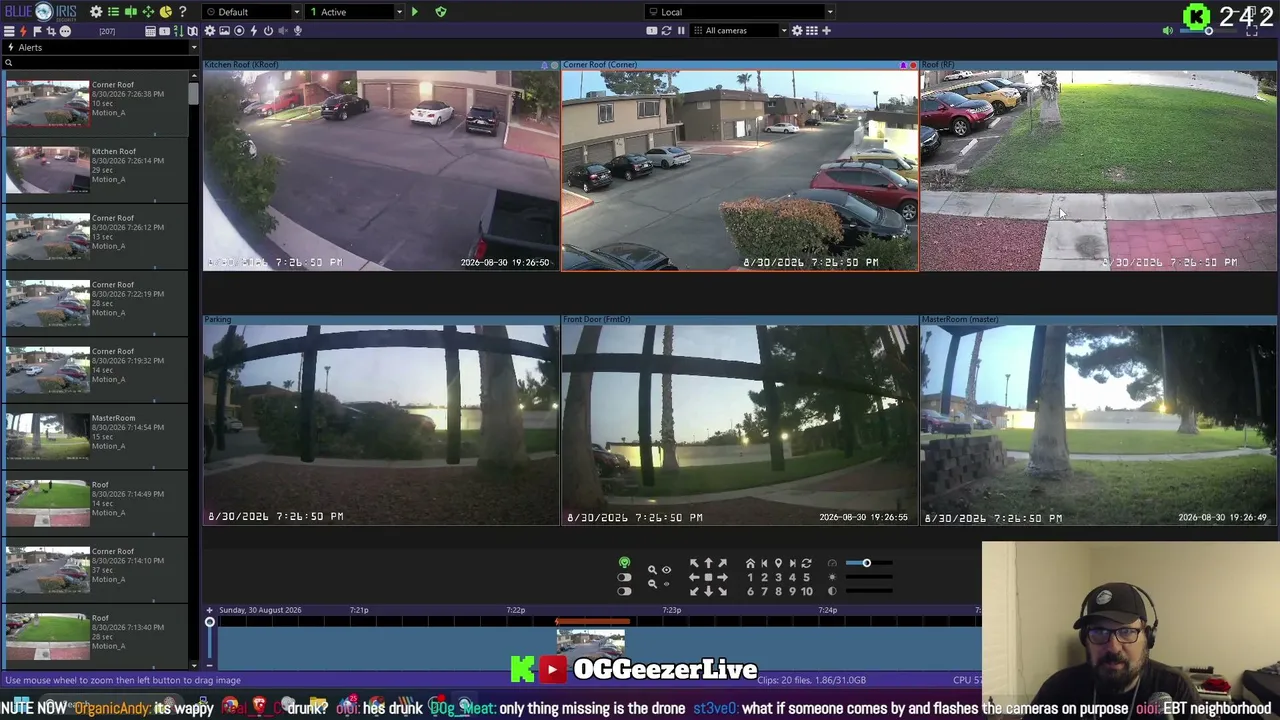Viewport: 1280px width, 720px height.
Task: Select the red alerts lightning icon
Action: [23, 31]
